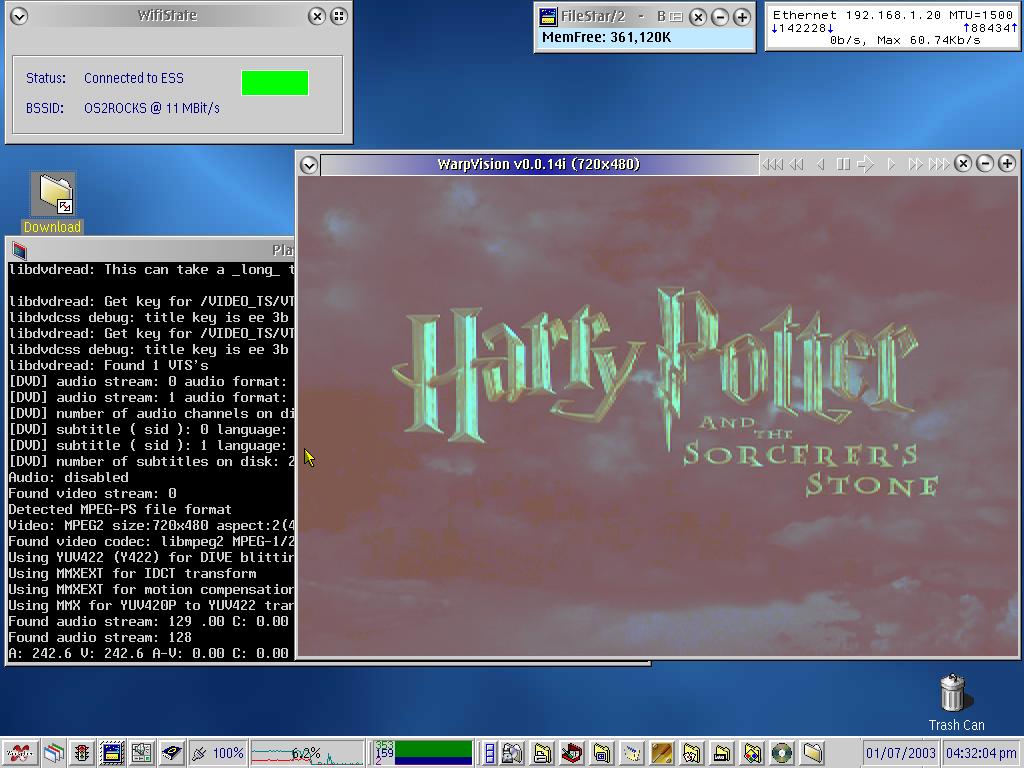Click the games folder icon in taskbar
The height and width of the screenshot is (768, 1024).
coord(692,754)
